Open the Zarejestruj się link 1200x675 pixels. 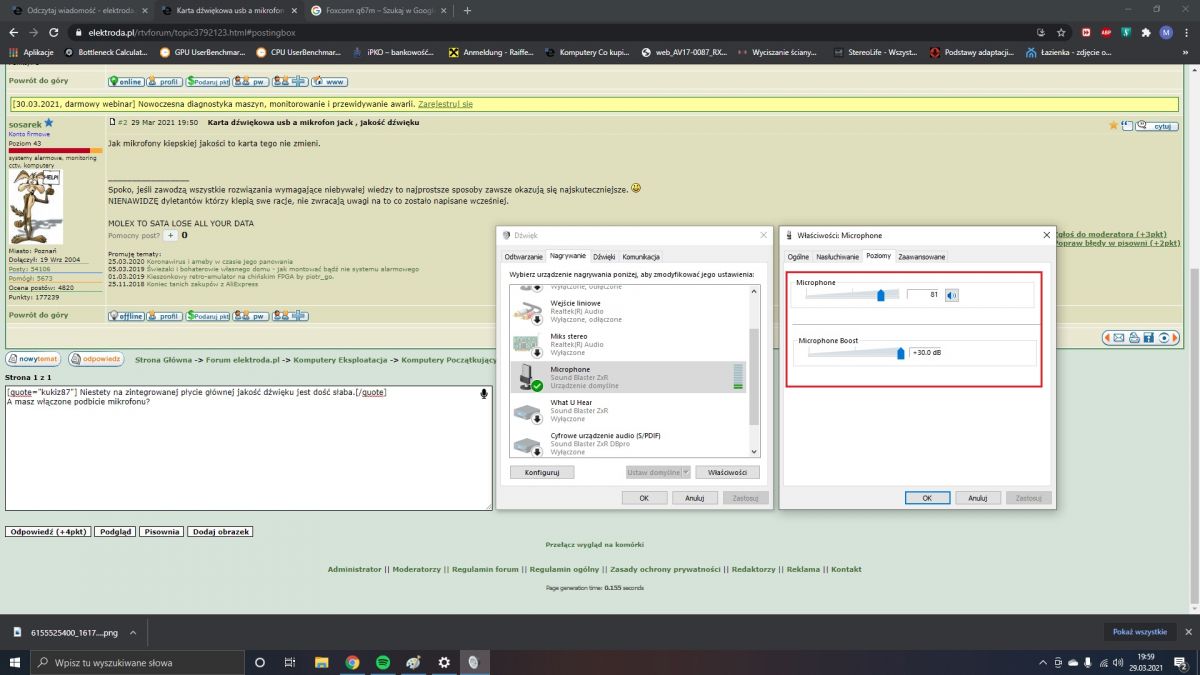click(x=445, y=103)
